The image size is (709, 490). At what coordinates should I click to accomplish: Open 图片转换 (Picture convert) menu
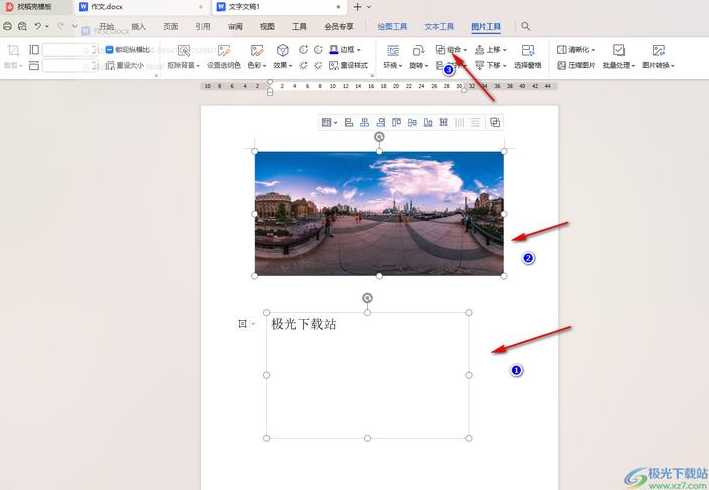658,57
